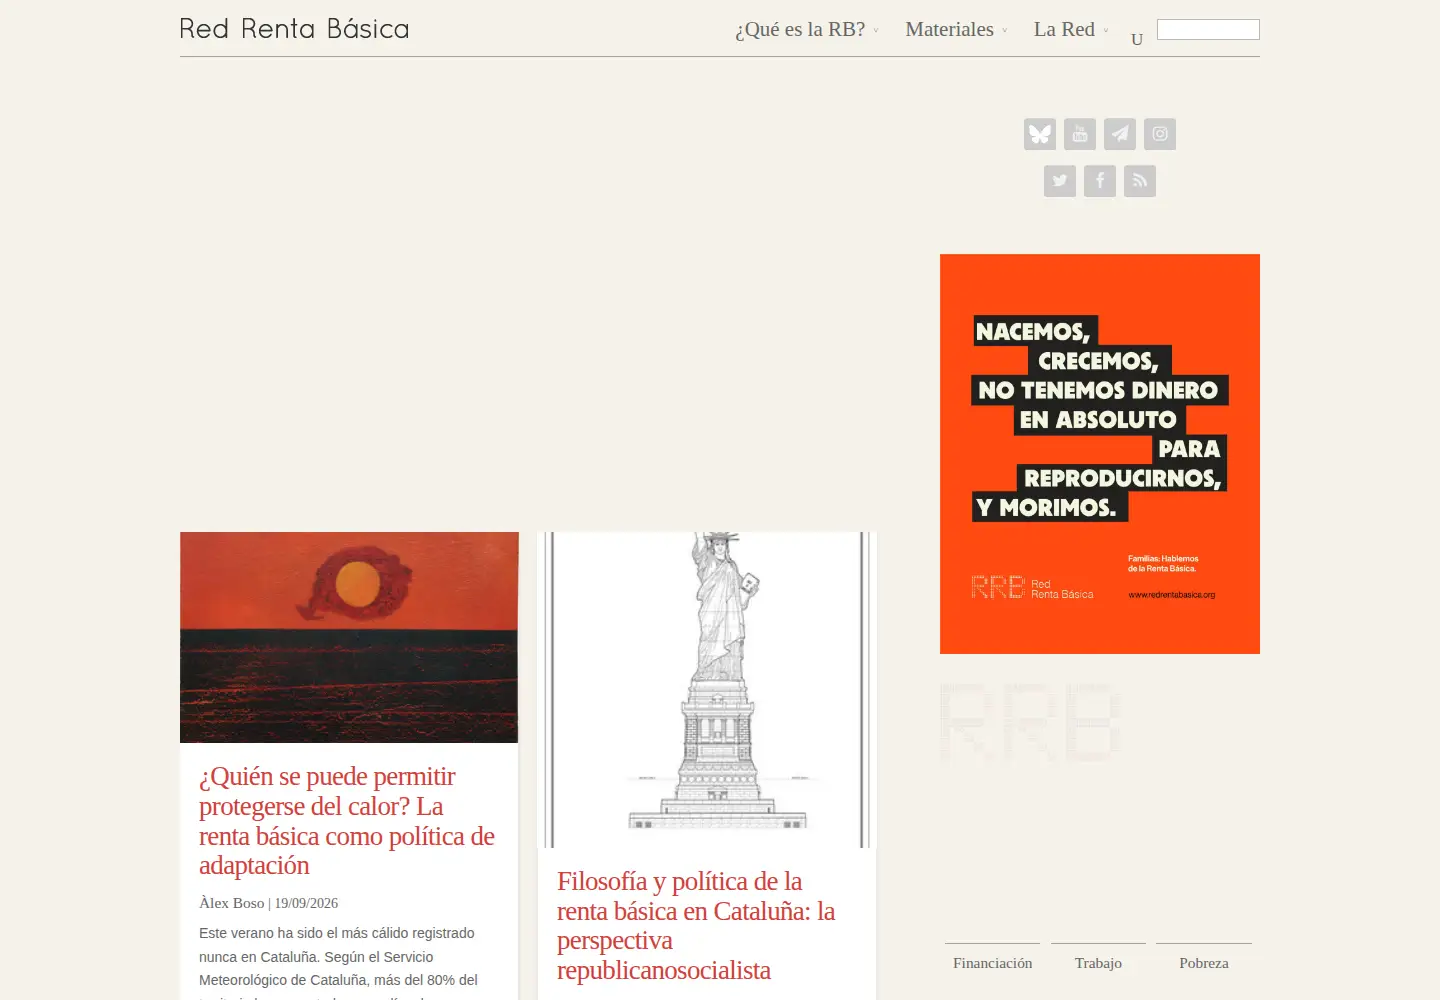Open the Statue of Liberty article thumbnail
Image resolution: width=1440 pixels, height=1000 pixels.
(x=707, y=690)
